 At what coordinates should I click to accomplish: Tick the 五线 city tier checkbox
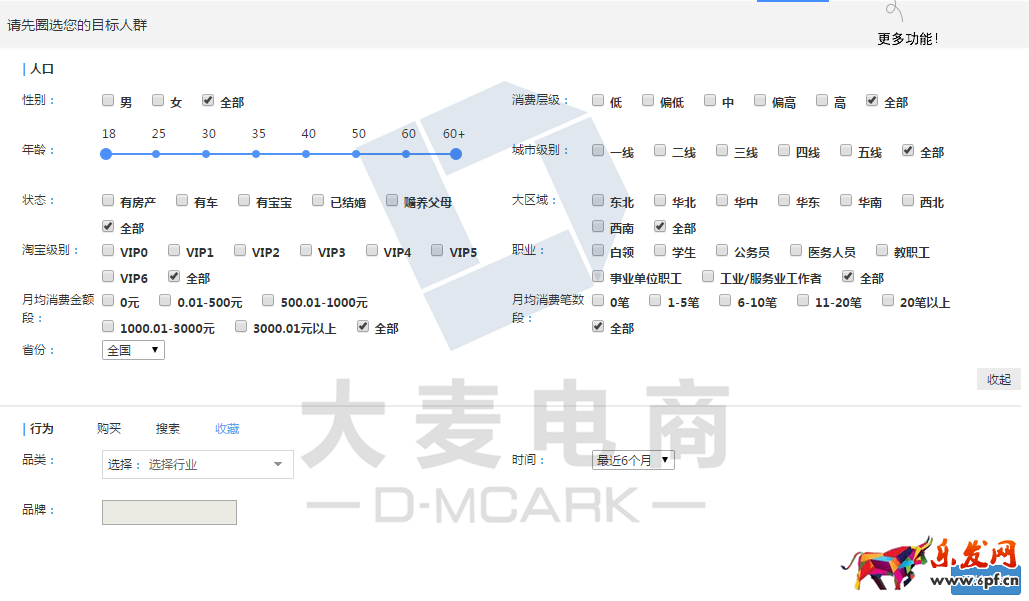(846, 150)
